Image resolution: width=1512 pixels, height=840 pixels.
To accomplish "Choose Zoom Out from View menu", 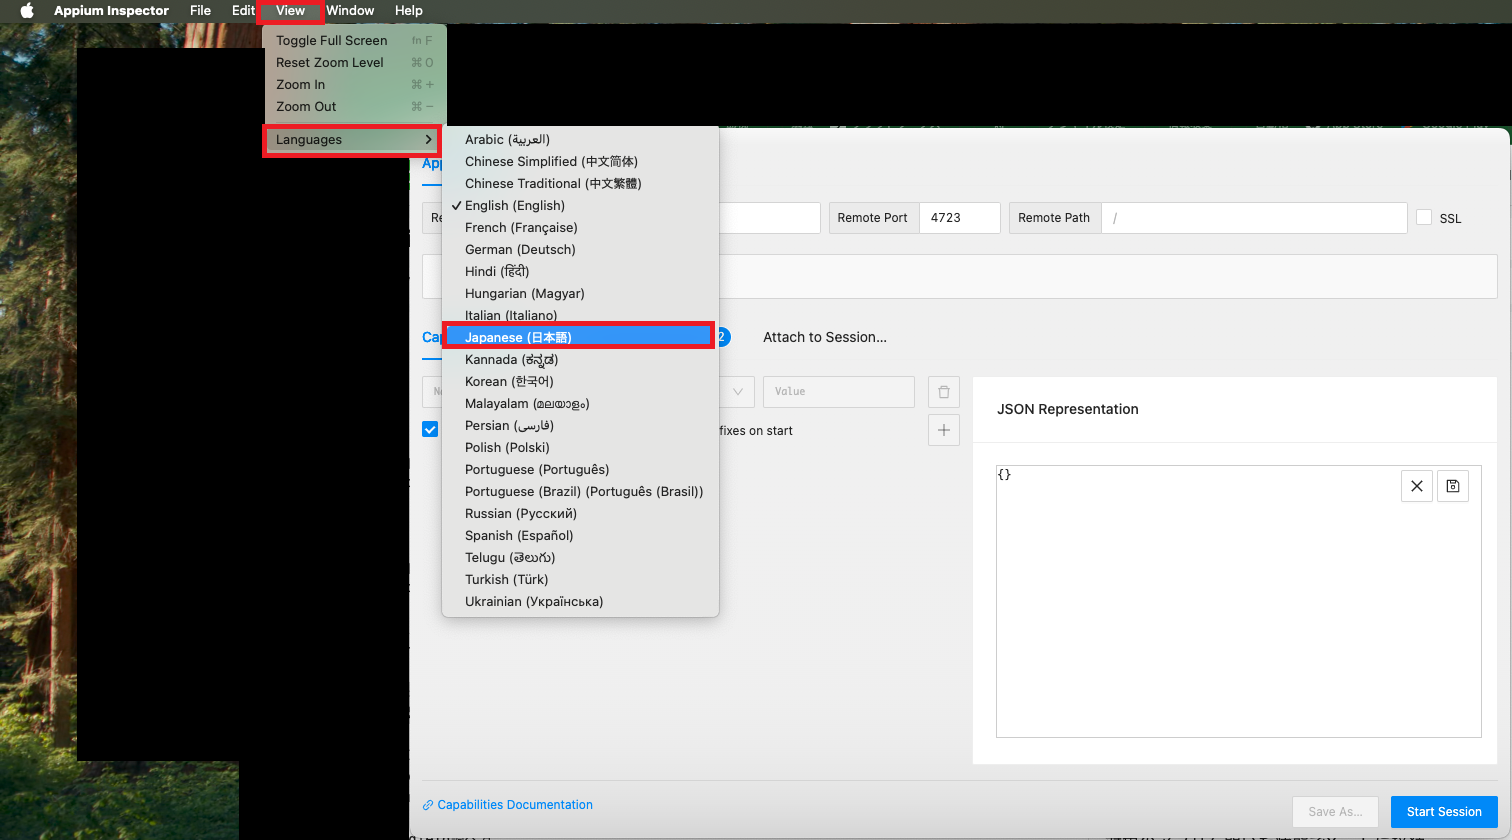I will (354, 107).
